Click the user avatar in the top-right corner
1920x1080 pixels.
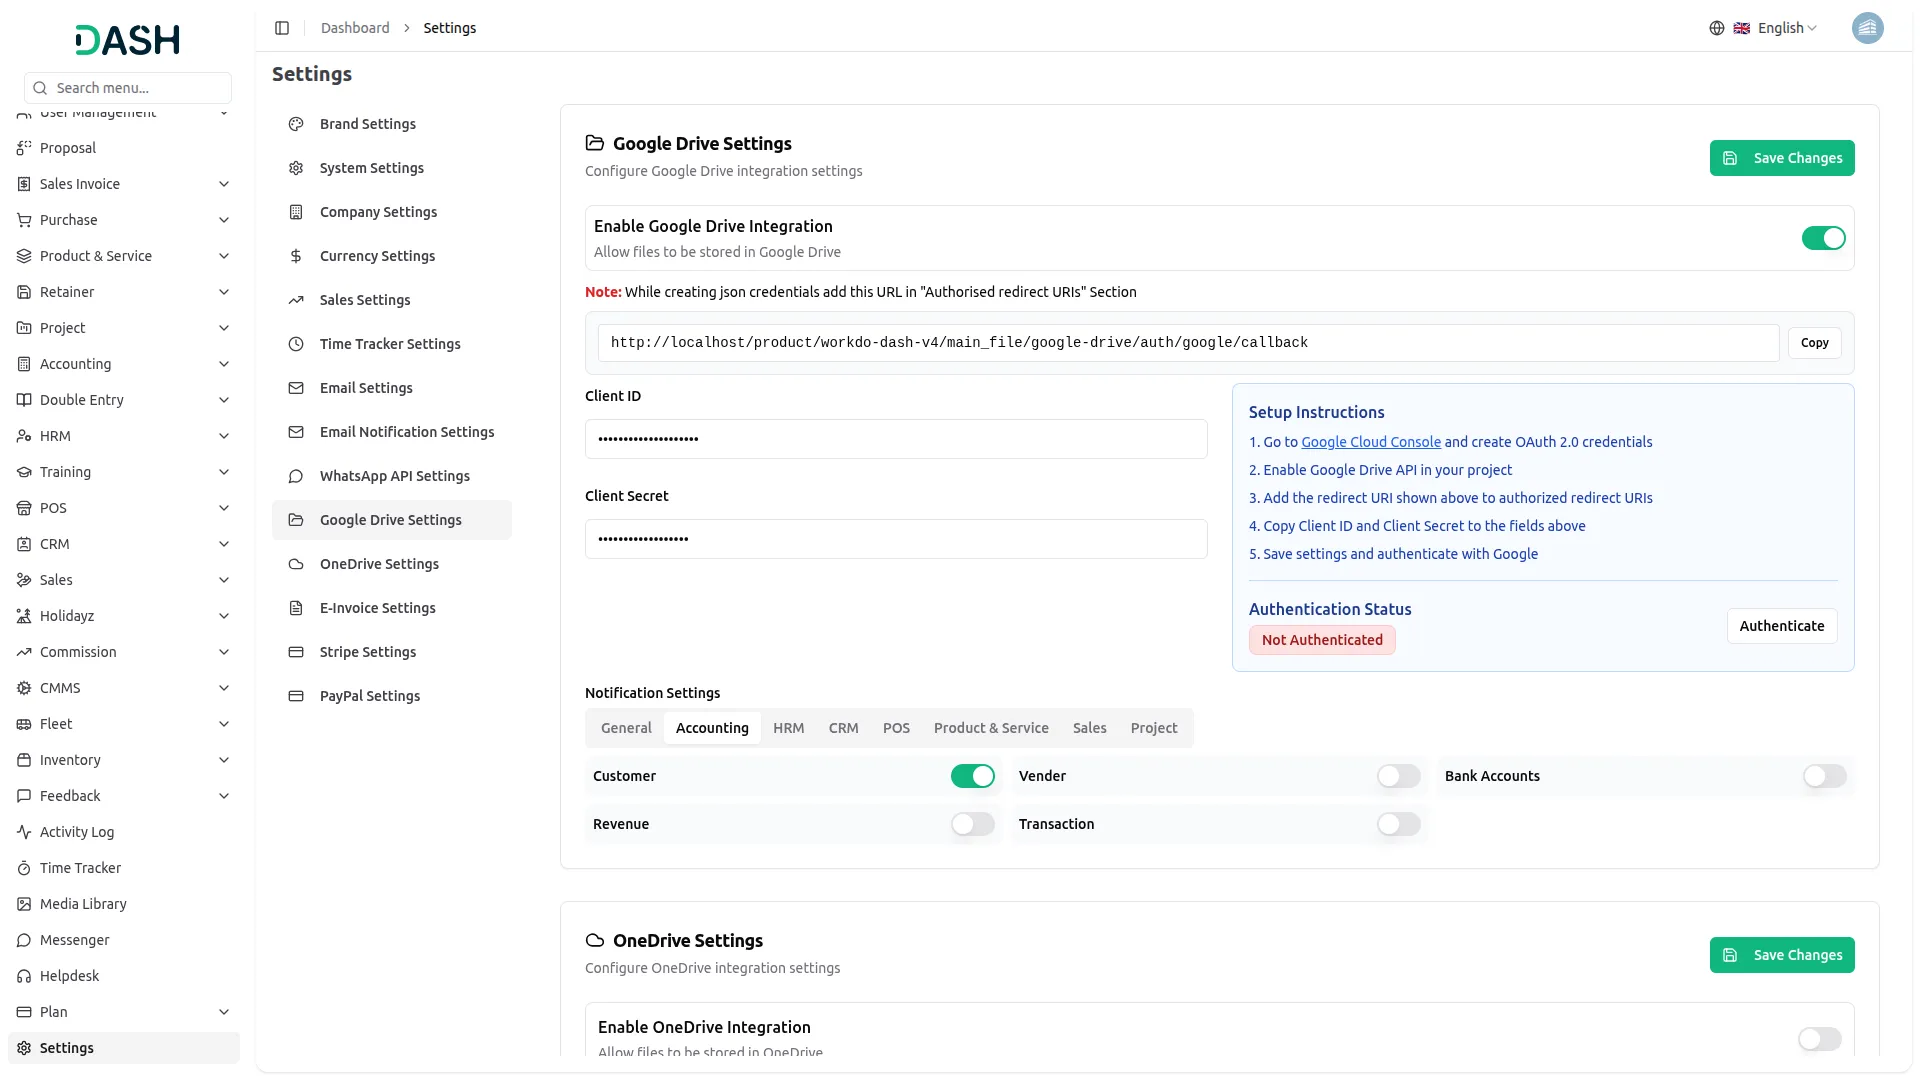click(x=1868, y=28)
